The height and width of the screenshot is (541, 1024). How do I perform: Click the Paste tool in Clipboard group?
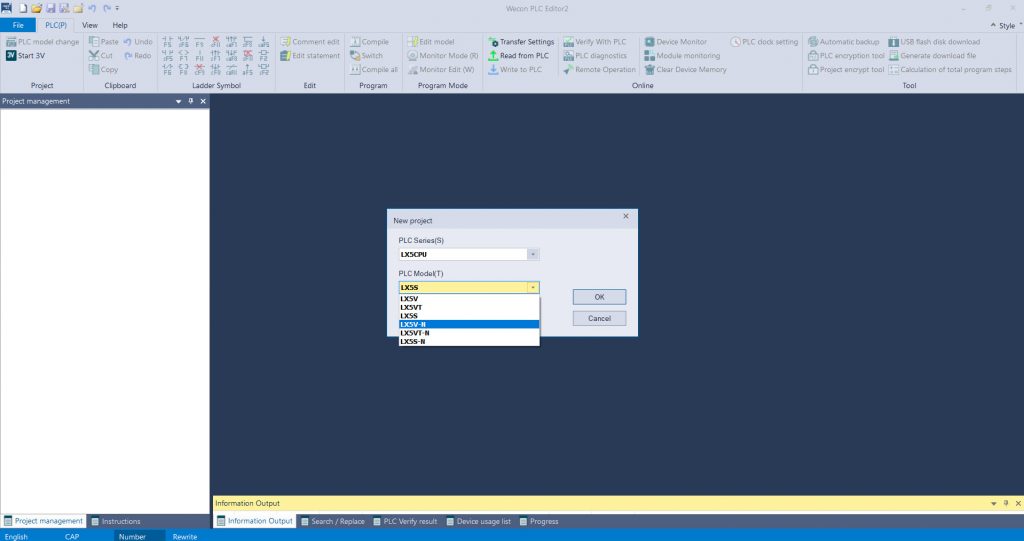(104, 41)
